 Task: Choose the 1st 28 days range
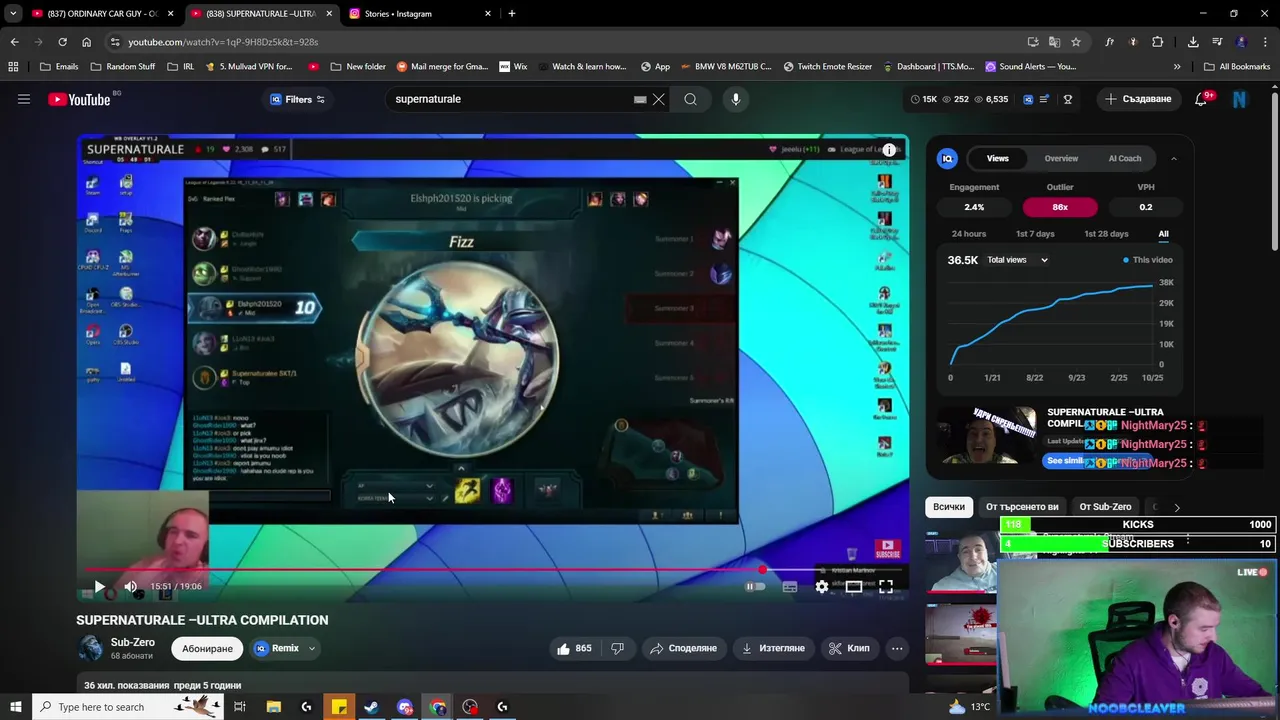(1106, 234)
